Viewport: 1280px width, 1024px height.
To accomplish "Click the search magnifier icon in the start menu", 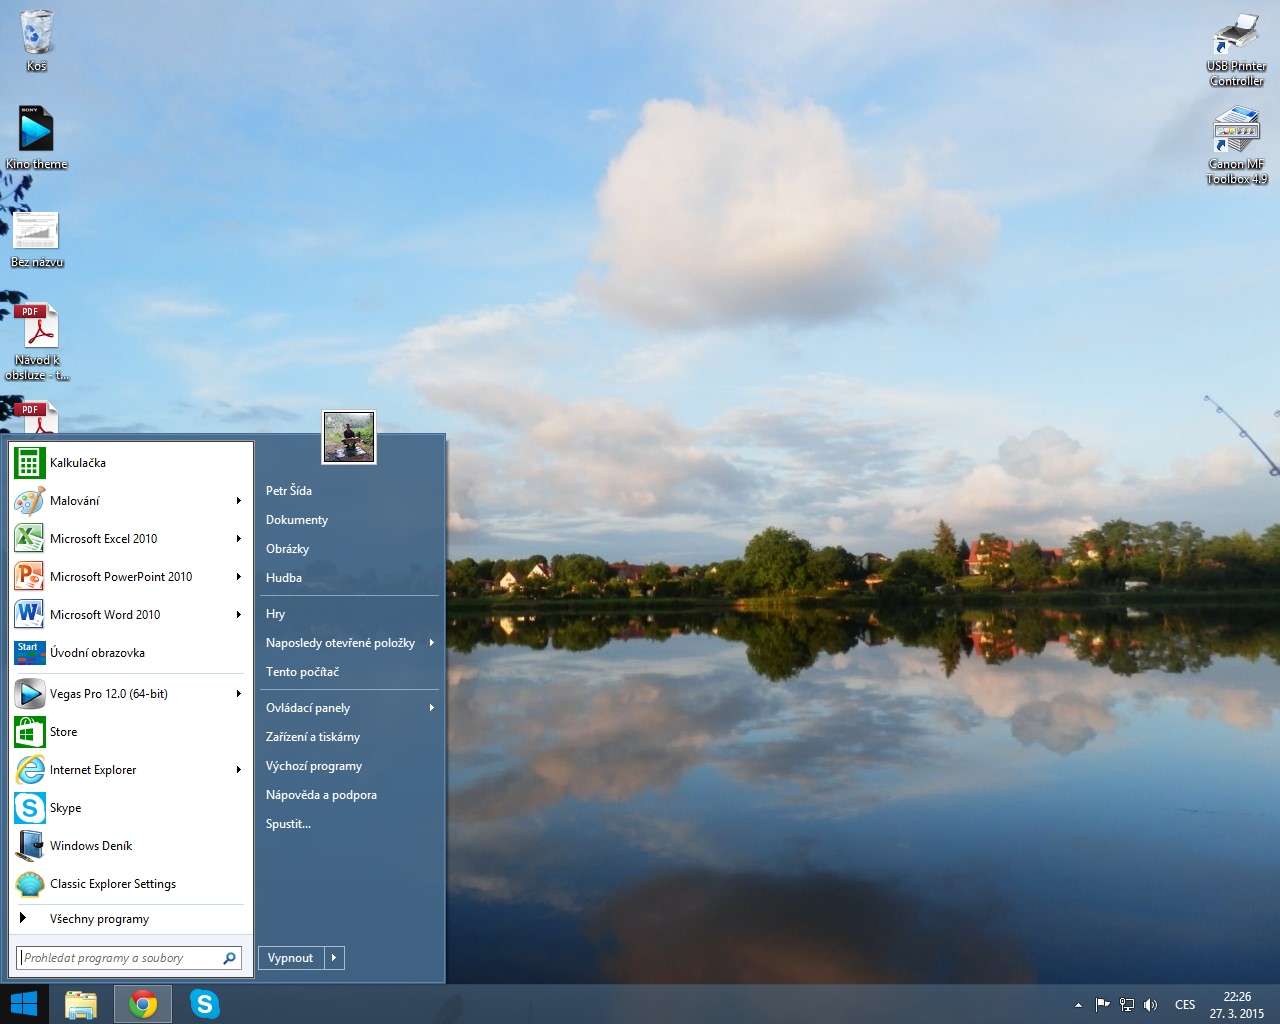I will point(229,958).
